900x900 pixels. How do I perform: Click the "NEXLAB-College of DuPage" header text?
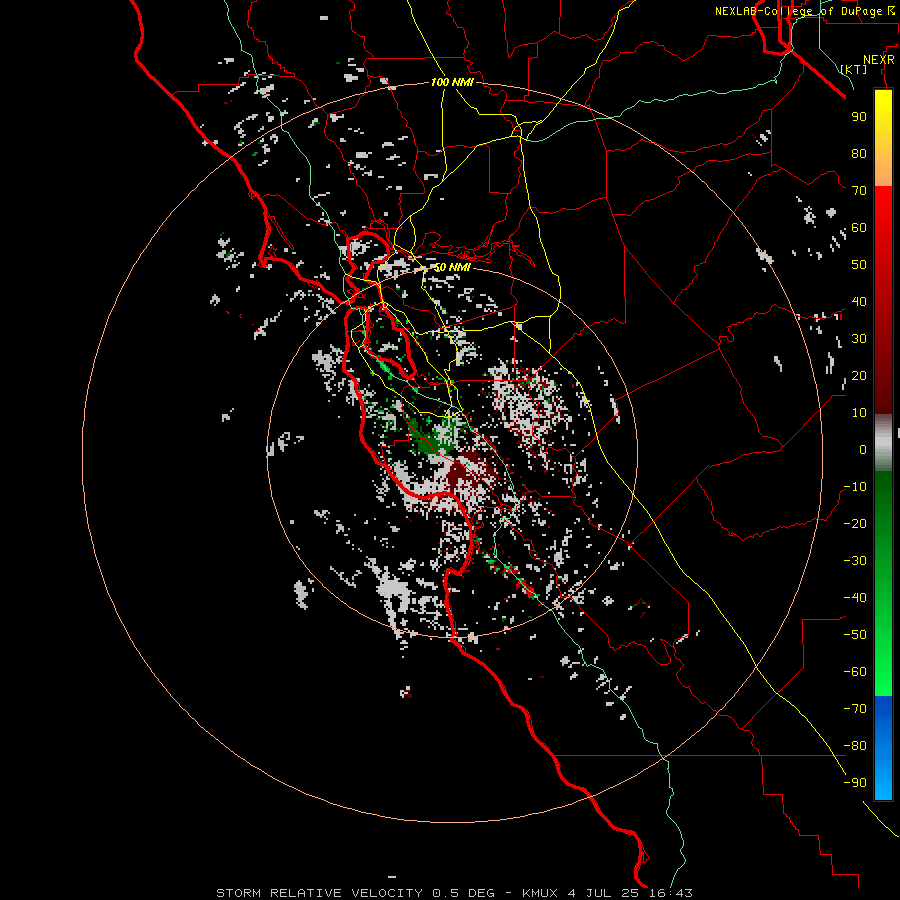click(x=801, y=11)
